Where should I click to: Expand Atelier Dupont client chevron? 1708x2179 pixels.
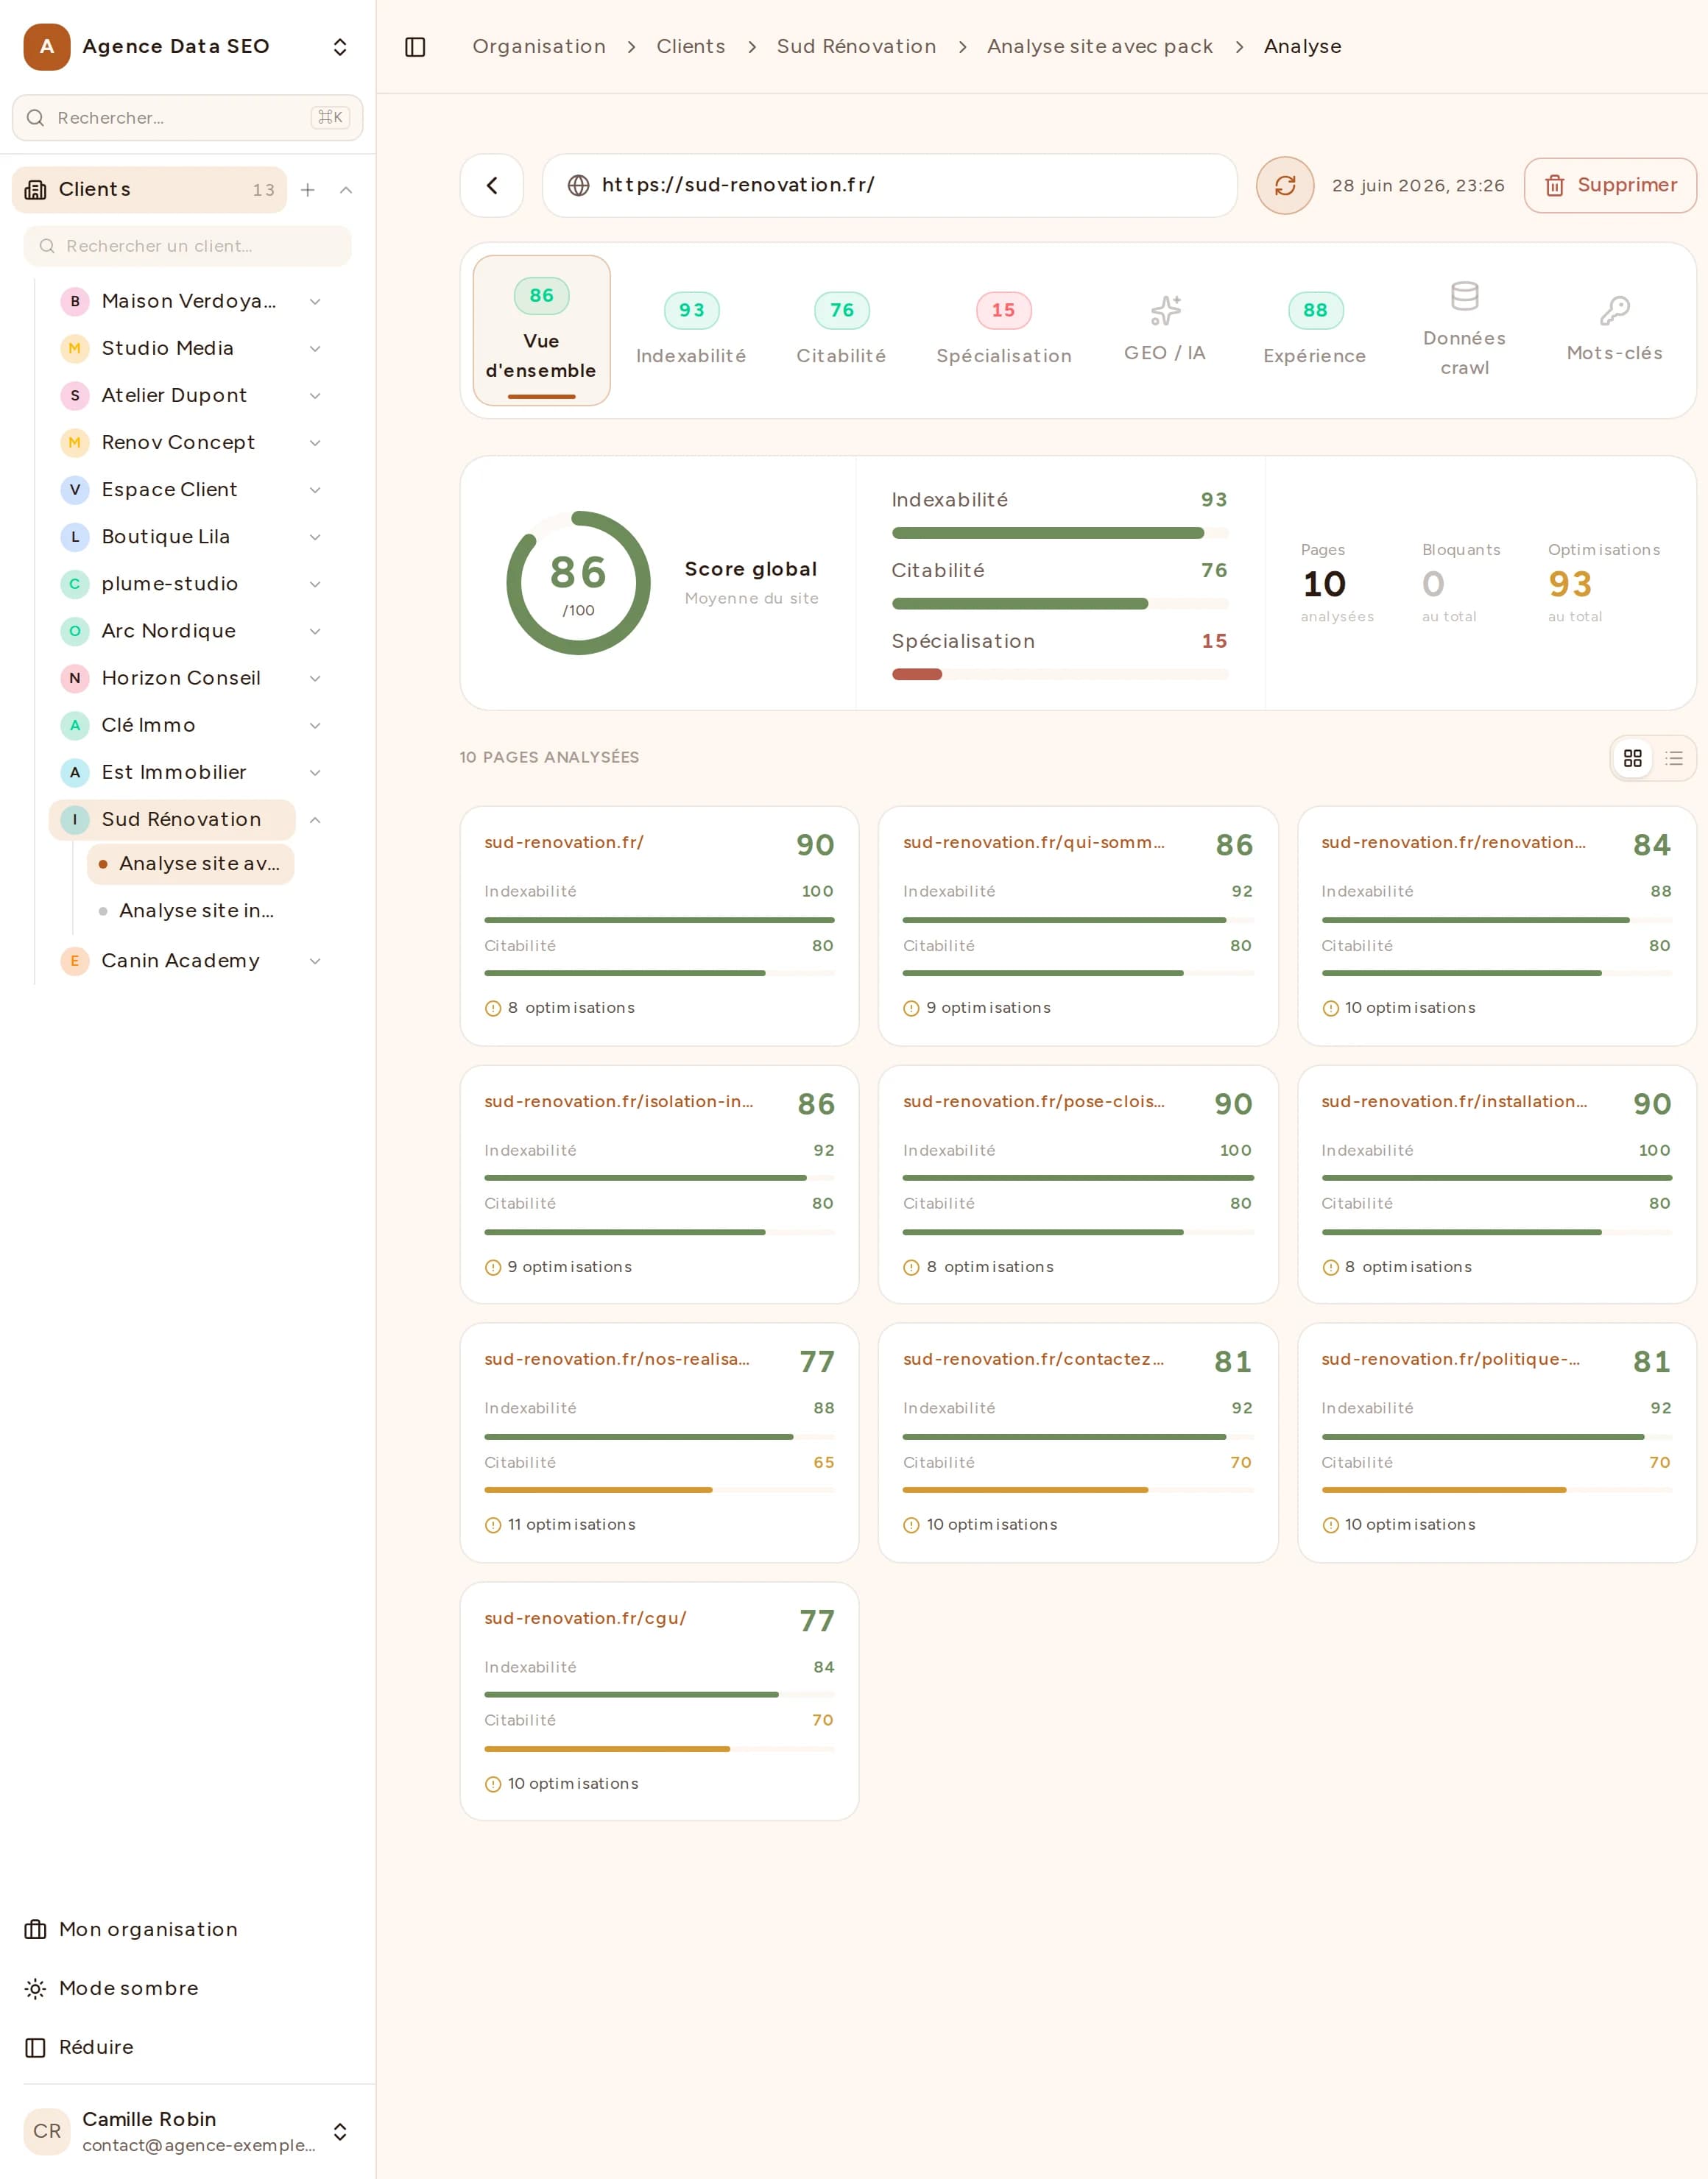[315, 395]
